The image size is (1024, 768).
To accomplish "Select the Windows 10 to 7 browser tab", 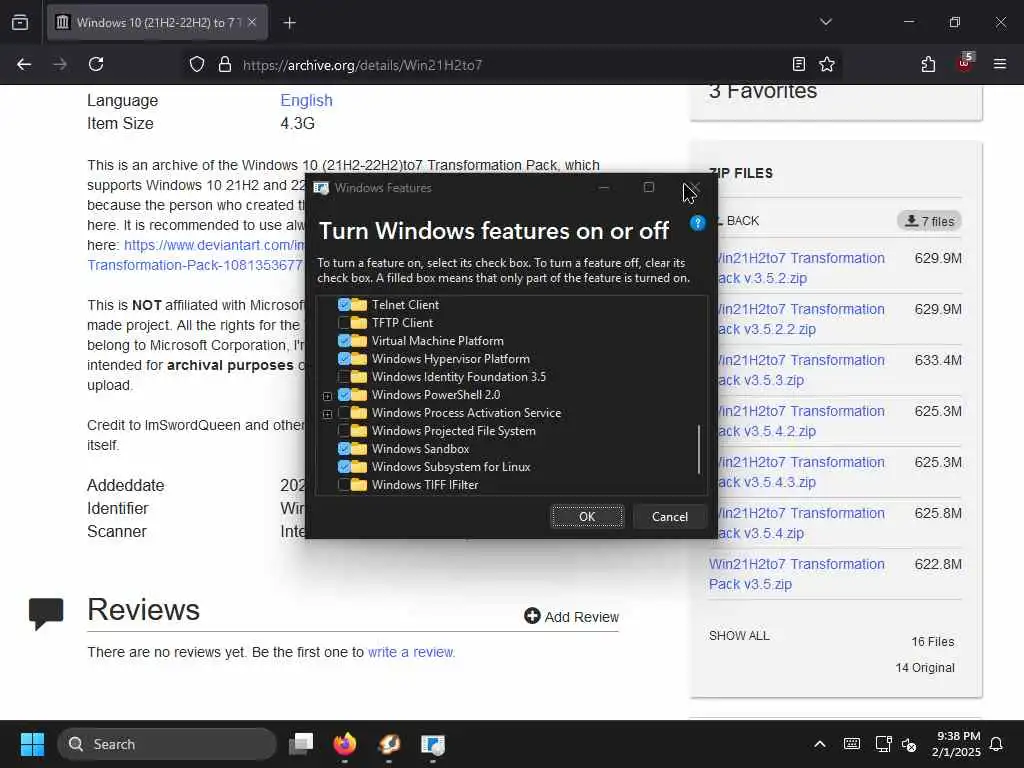I will 157,23.
